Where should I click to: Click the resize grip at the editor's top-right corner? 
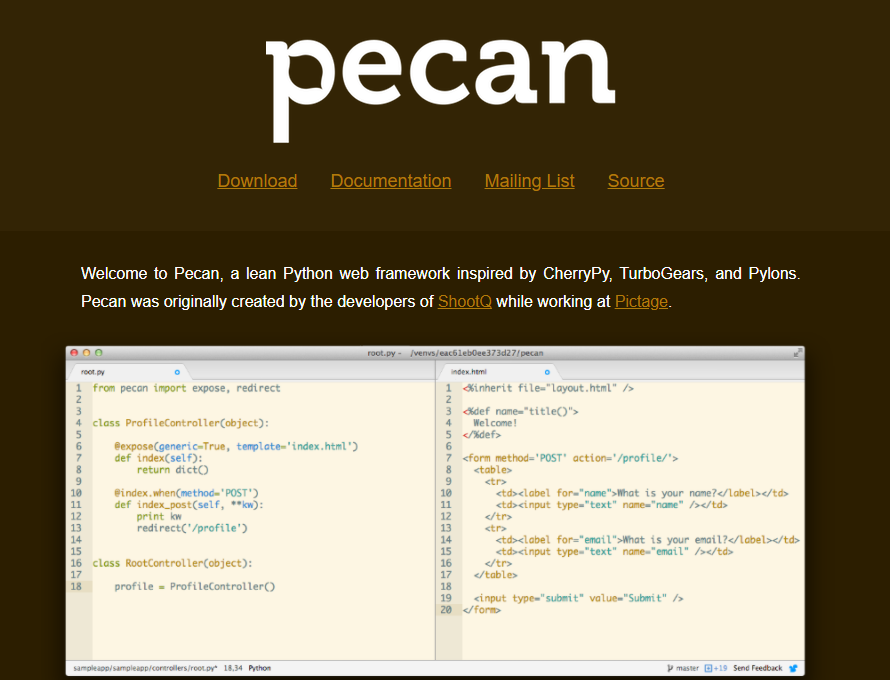796,352
